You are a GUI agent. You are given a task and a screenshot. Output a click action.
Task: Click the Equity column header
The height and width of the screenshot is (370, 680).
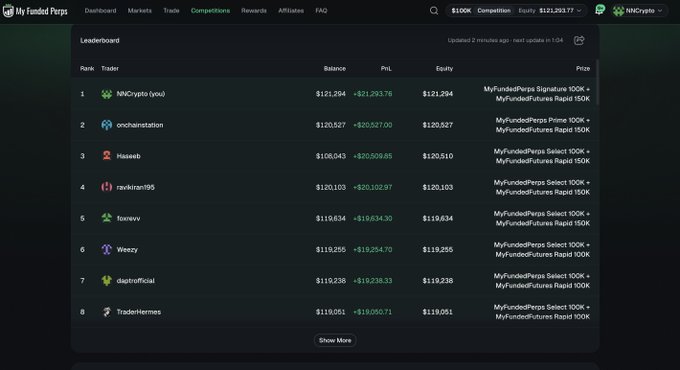[444, 69]
